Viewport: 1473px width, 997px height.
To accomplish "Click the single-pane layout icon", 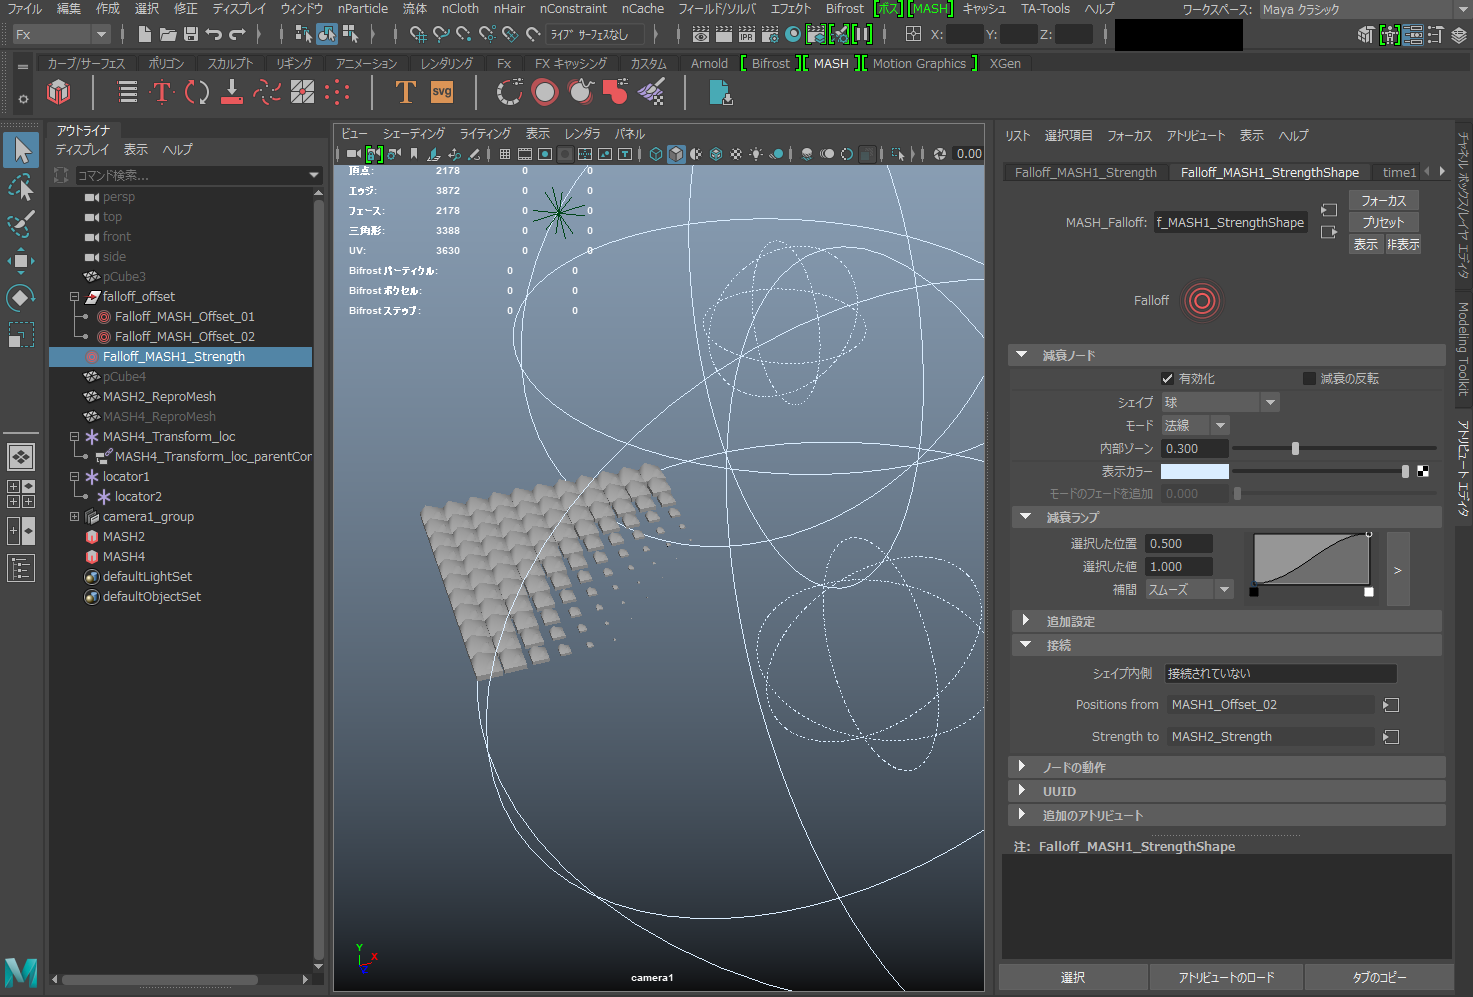I will coord(21,457).
